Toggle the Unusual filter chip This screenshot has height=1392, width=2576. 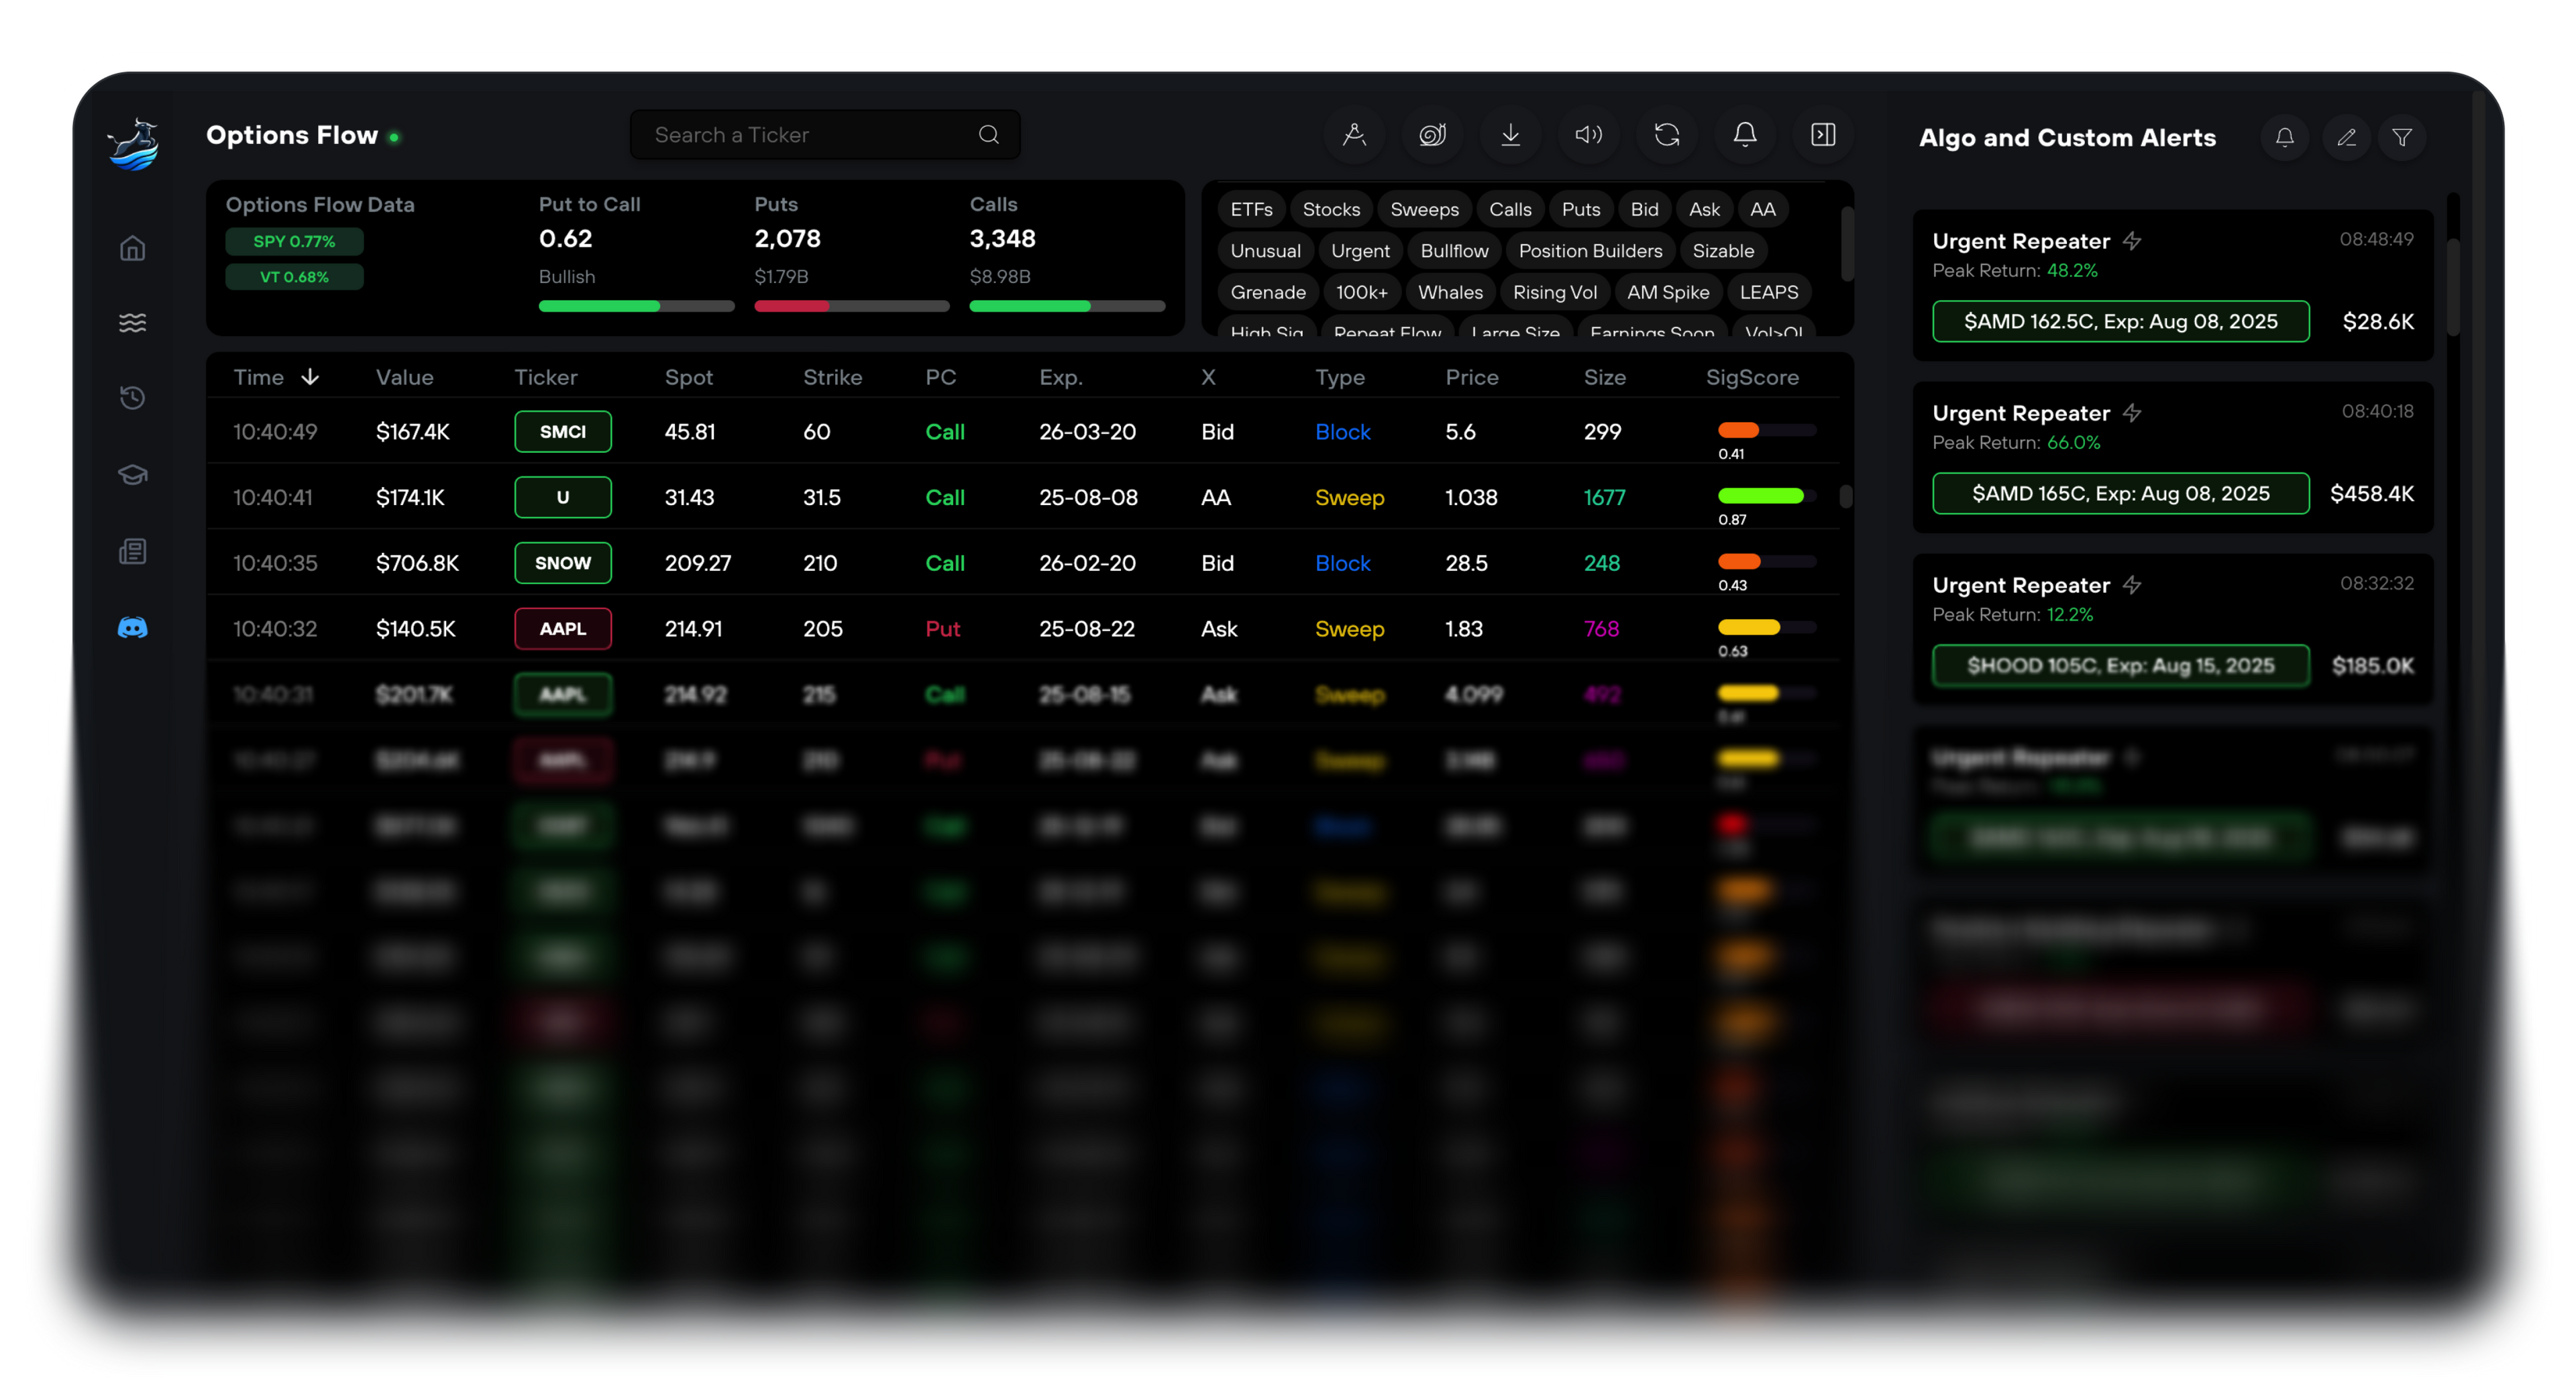1265,251
